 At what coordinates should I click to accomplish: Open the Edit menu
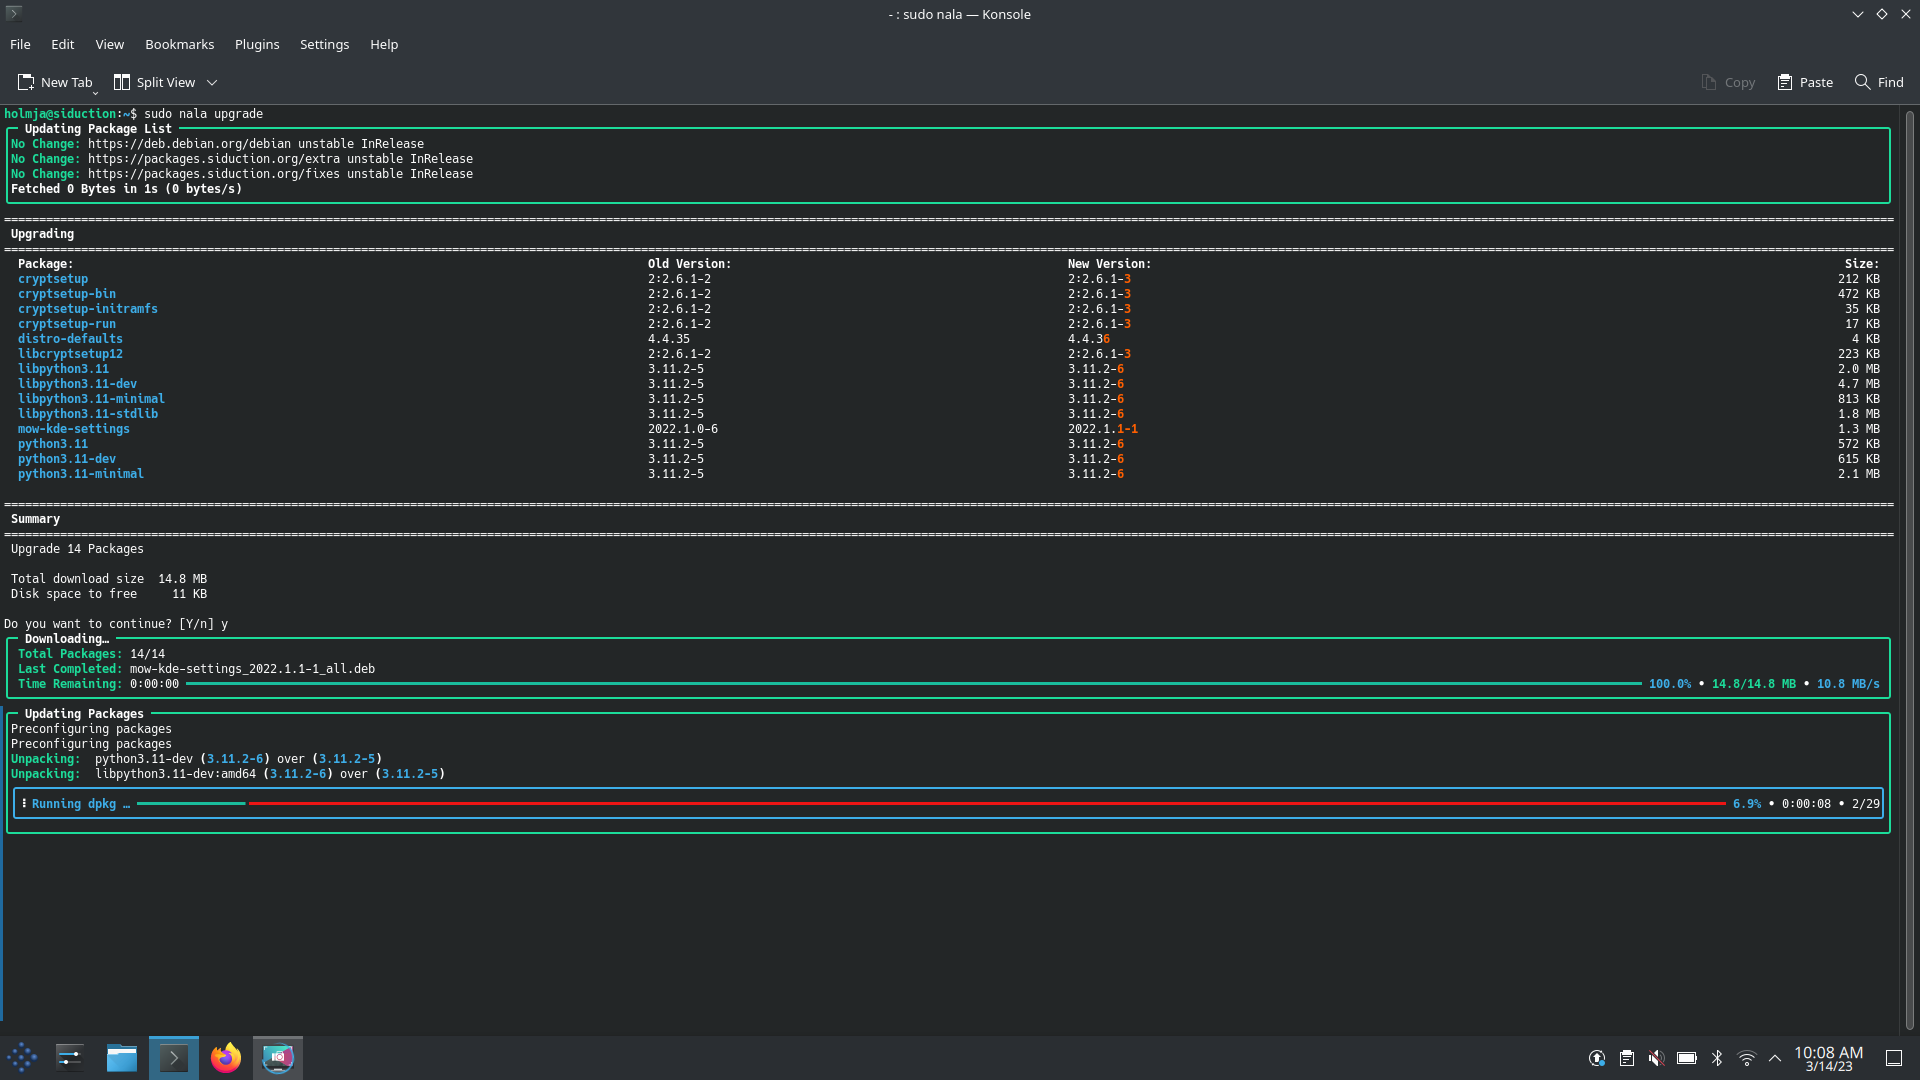pos(62,44)
